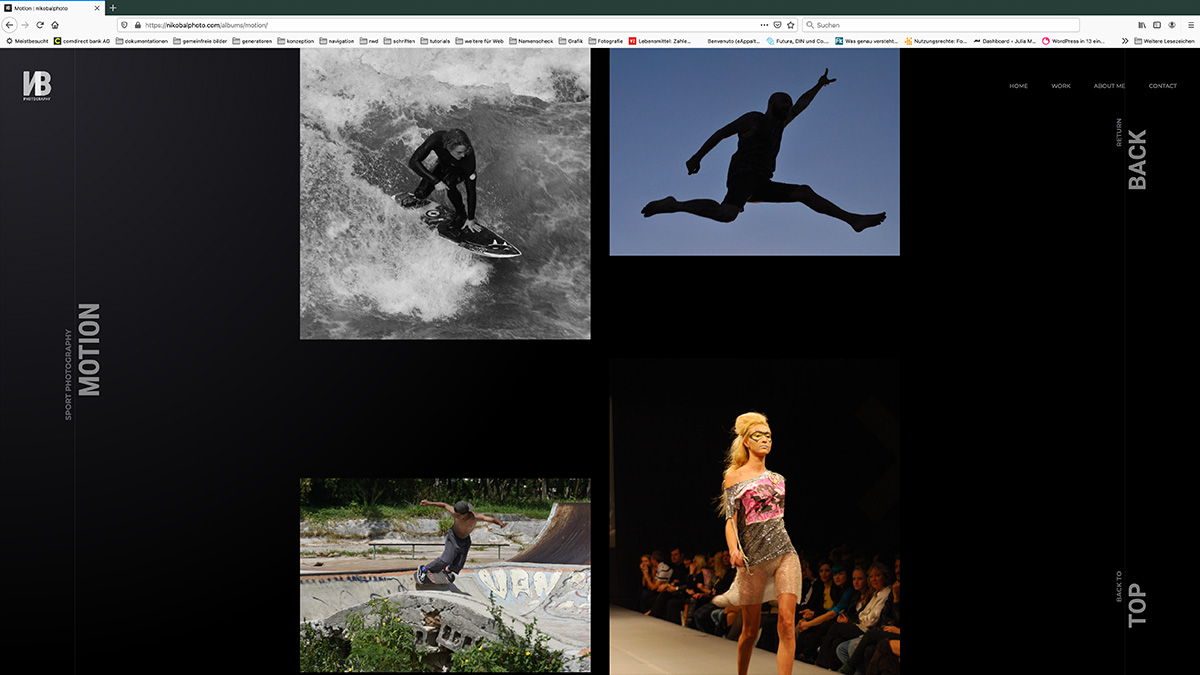Bookmark this page with the star icon
The width and height of the screenshot is (1200, 675).
[791, 24]
